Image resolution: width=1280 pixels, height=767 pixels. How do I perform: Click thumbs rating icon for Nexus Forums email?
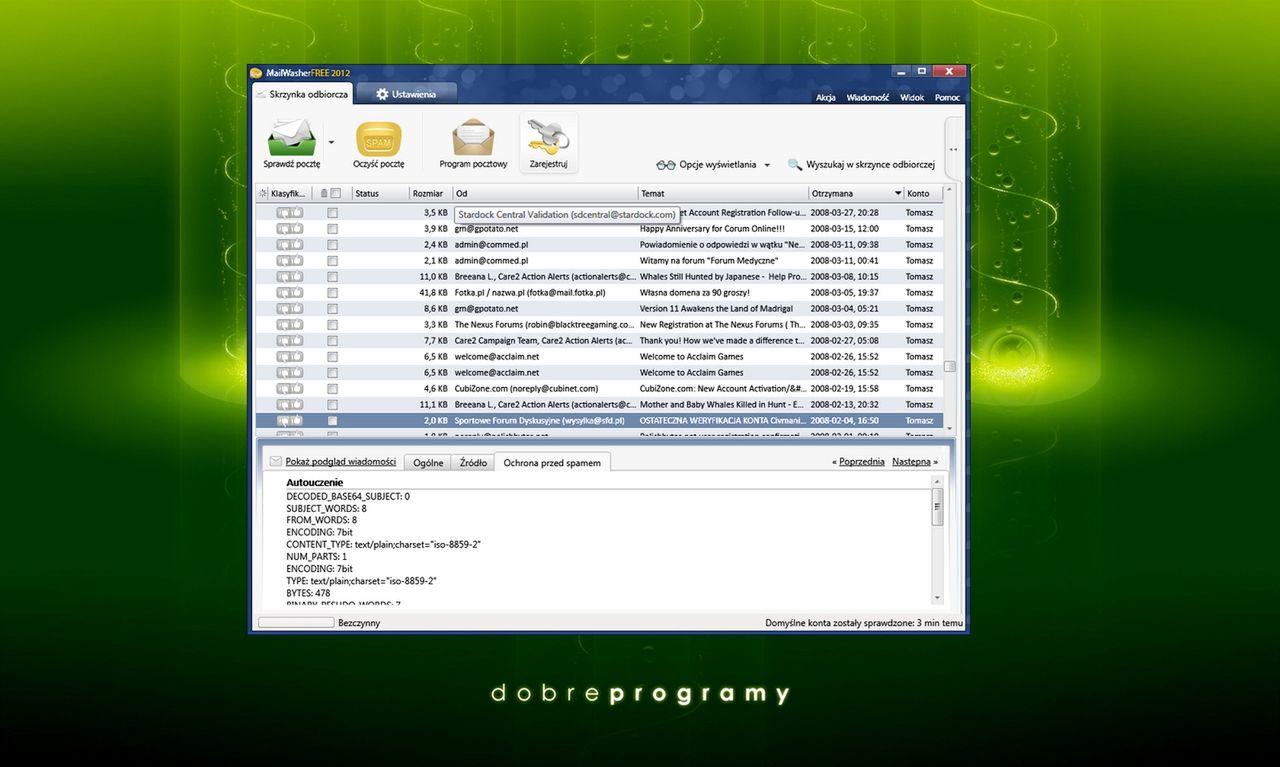tap(290, 325)
